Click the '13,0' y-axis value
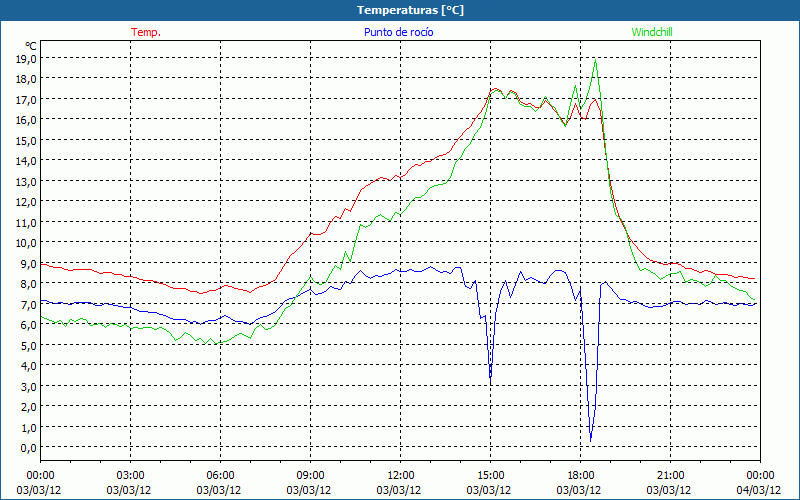The image size is (800, 500). [26, 182]
